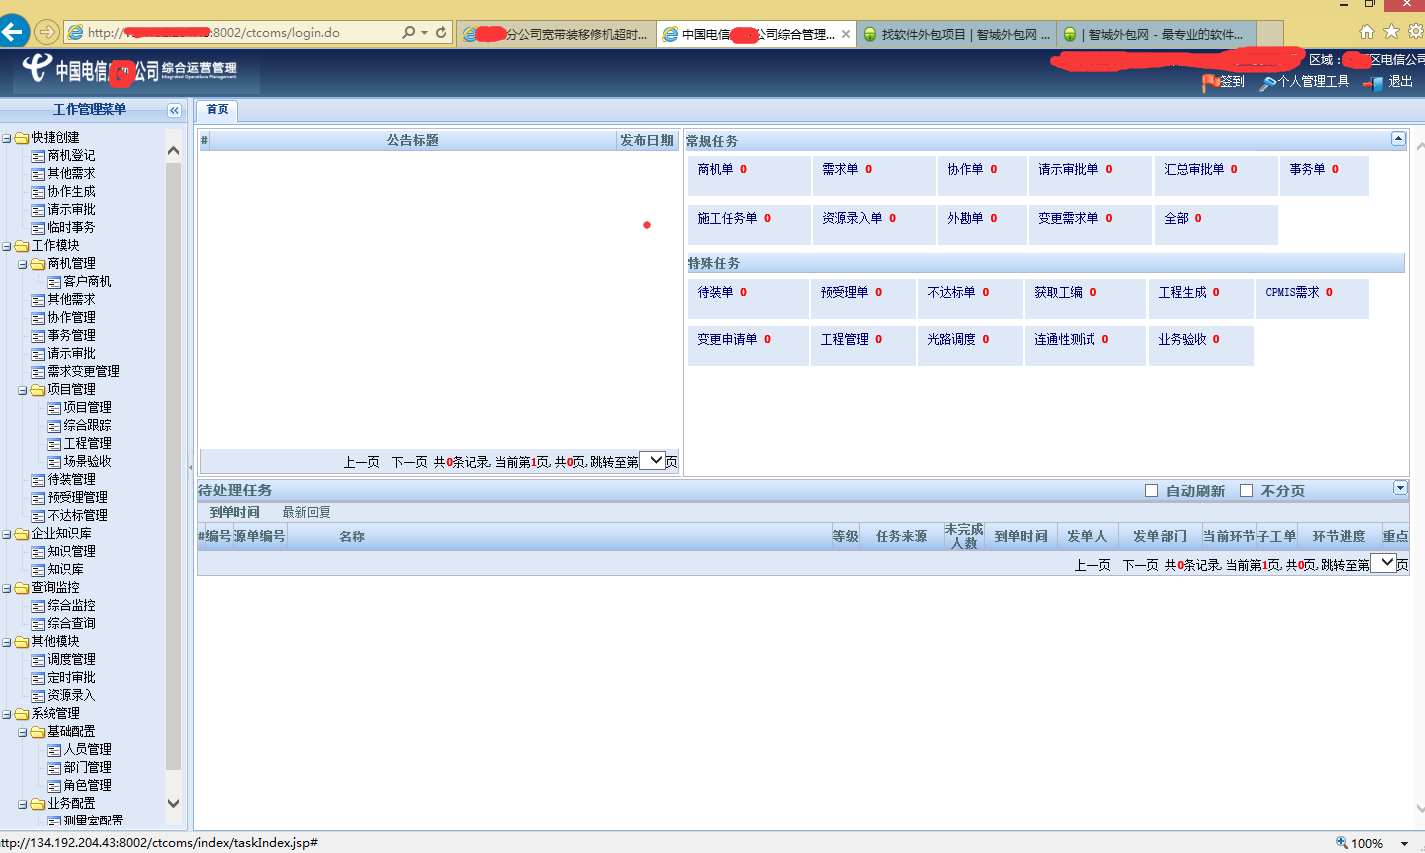
Task: Switch to 找软件外包项目 browser tab
Action: [x=956, y=34]
